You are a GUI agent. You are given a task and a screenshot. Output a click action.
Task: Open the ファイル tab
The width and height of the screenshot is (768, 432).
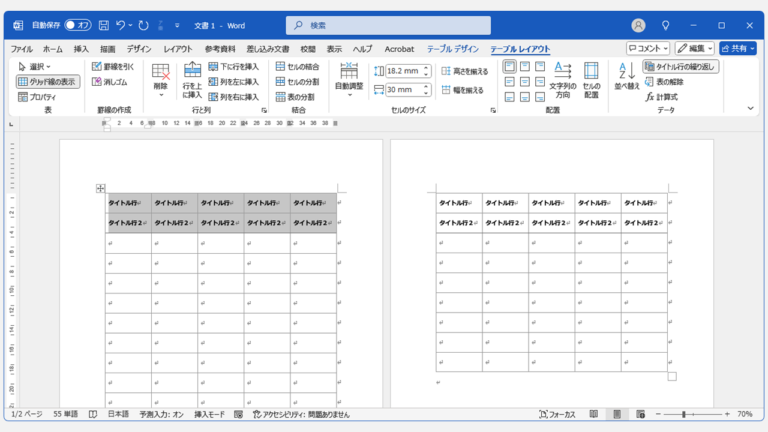pyautogui.click(x=22, y=49)
